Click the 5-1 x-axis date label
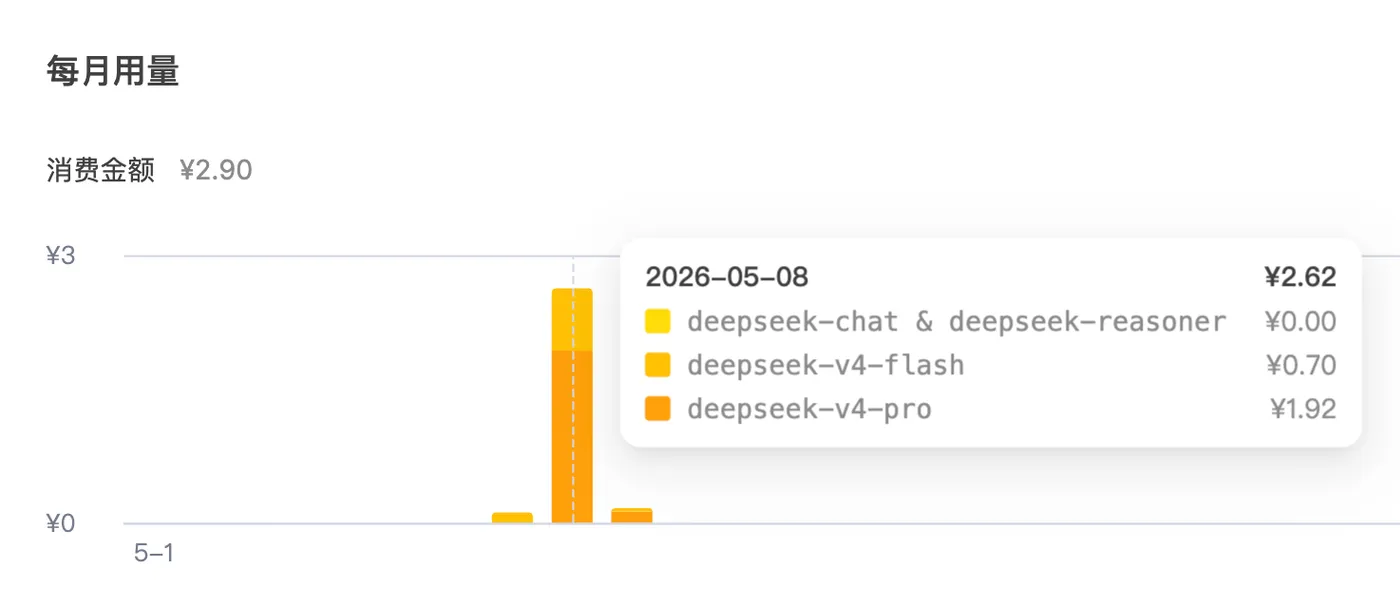 [154, 553]
